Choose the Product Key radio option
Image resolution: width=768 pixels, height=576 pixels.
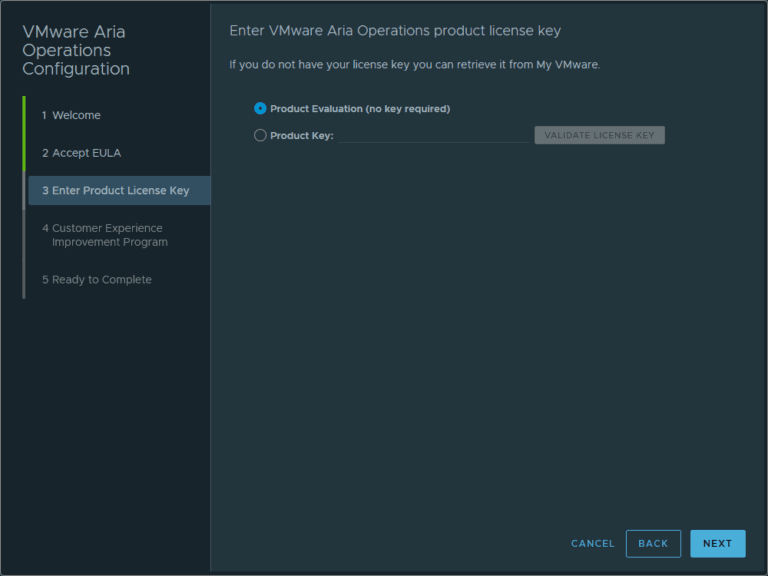click(x=260, y=135)
